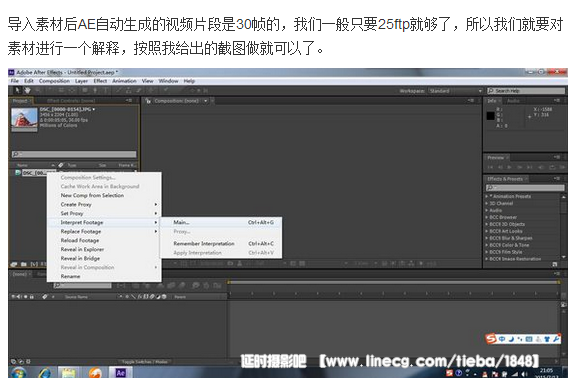The height and width of the screenshot is (378, 574).
Task: Expand BCC Browser category
Action: click(x=487, y=217)
